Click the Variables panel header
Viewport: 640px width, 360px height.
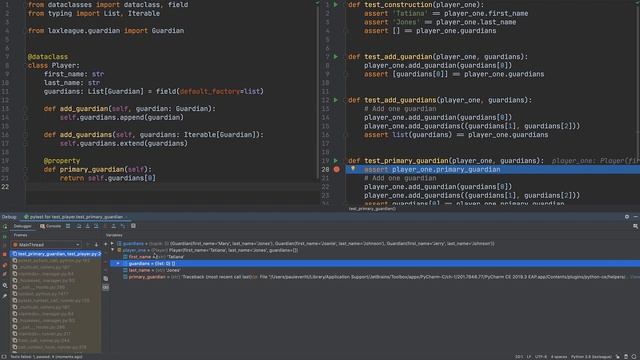click(114, 235)
